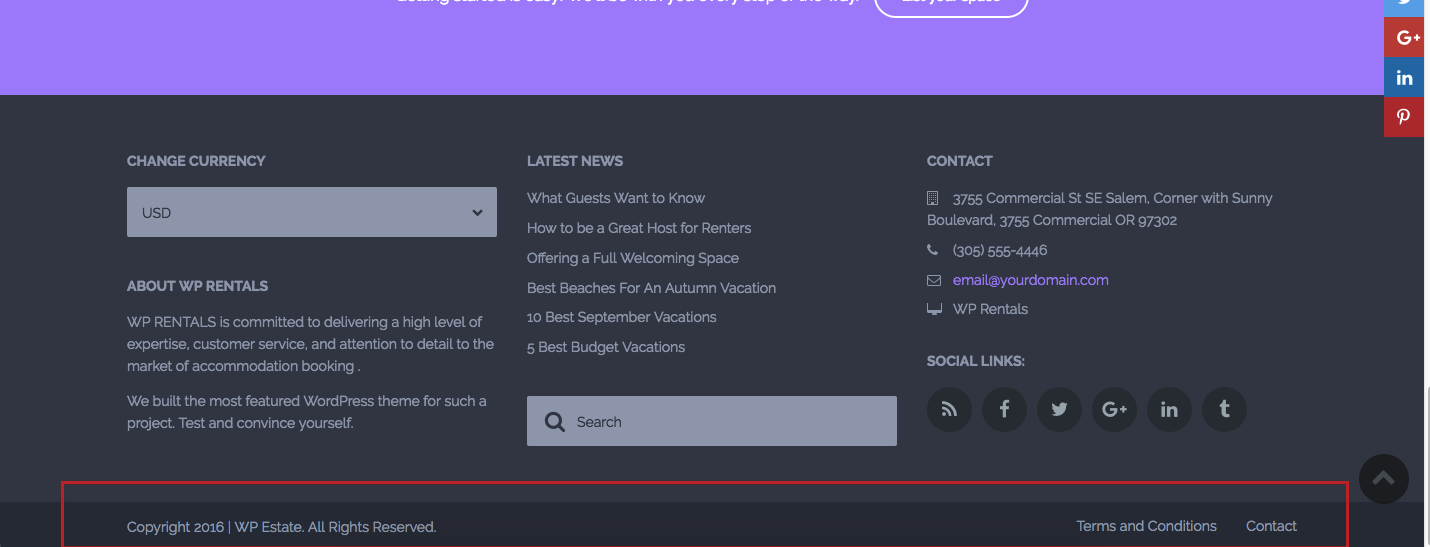Click the (305) 555-4446 phone number
The image size is (1430, 547).
(x=1000, y=250)
